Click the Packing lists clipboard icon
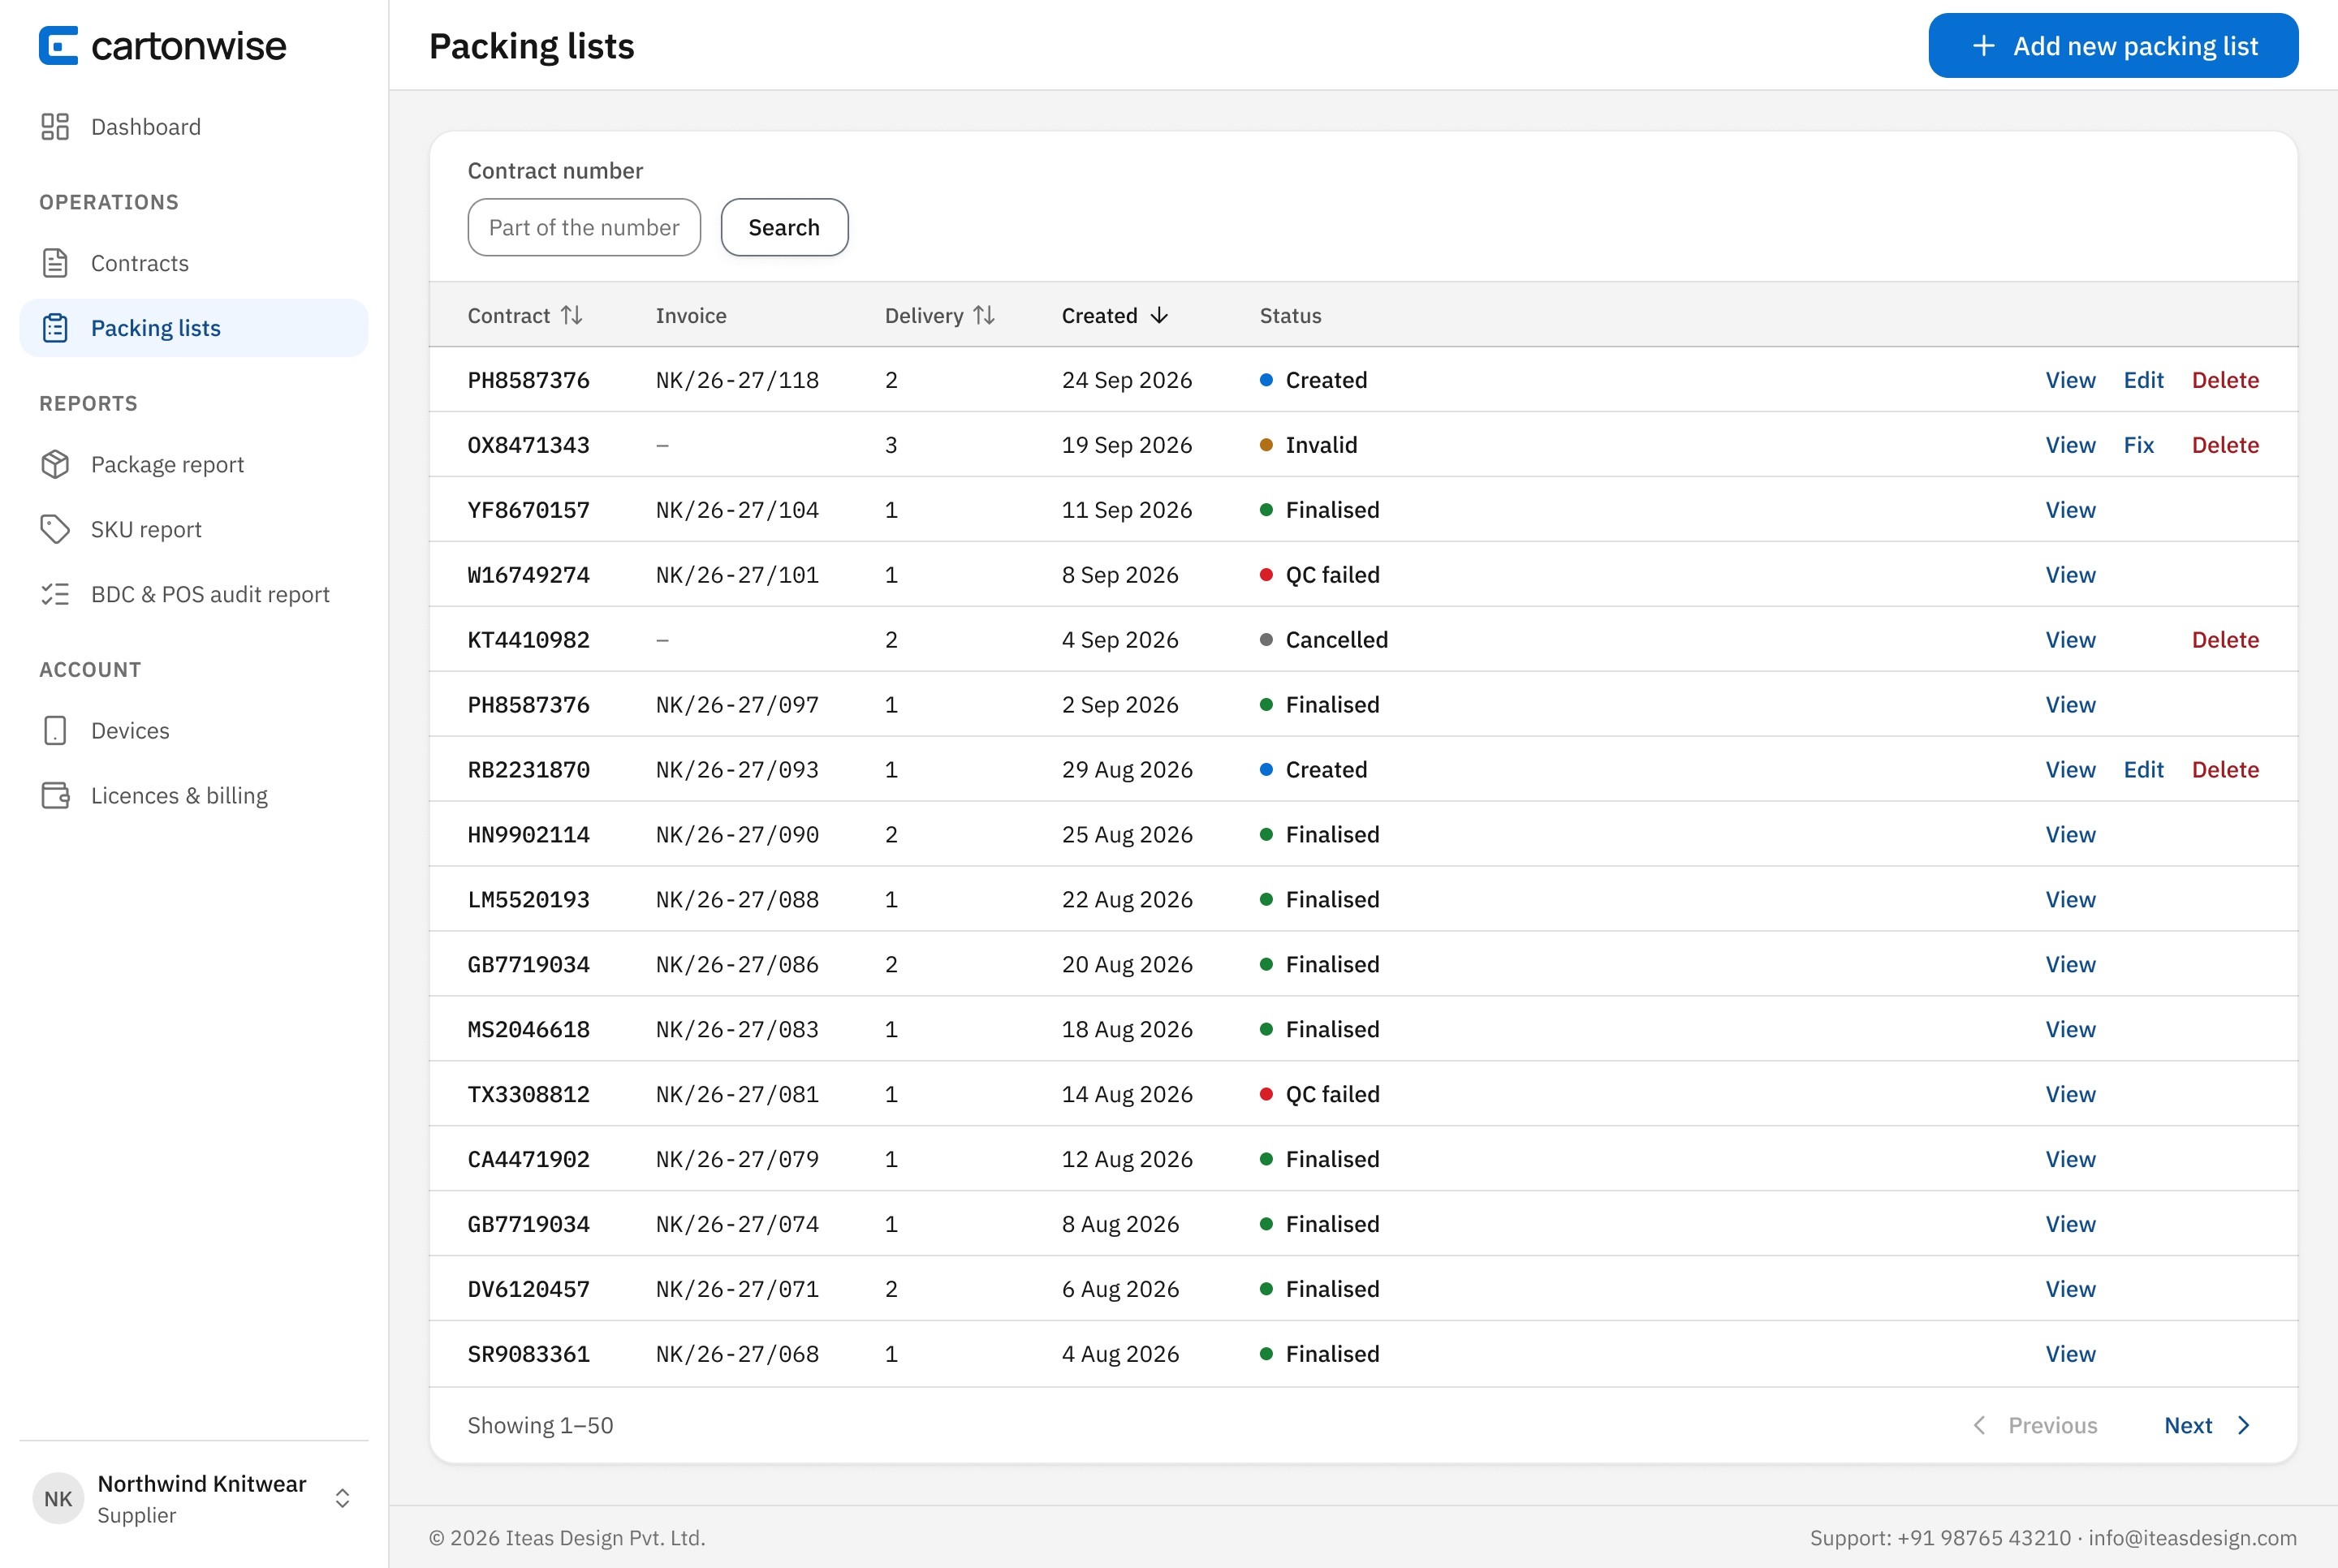This screenshot has height=1568, width=2338. coord(55,328)
